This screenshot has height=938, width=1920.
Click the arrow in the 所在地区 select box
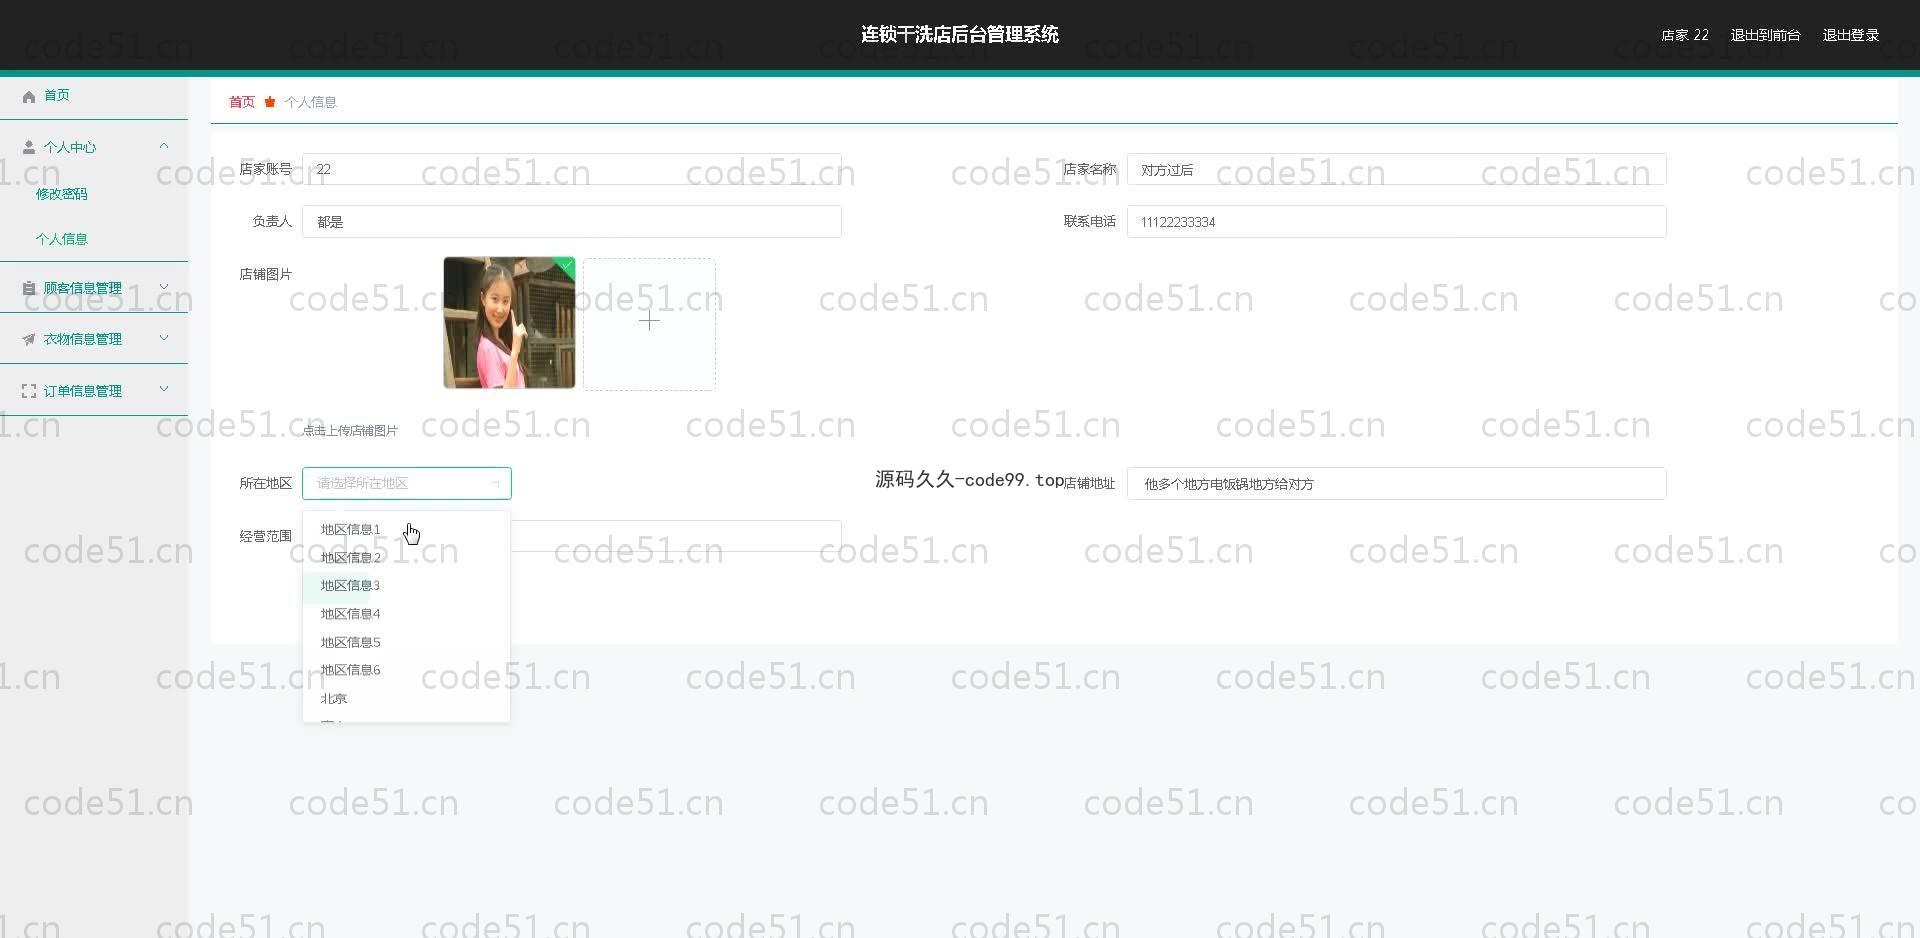click(496, 484)
